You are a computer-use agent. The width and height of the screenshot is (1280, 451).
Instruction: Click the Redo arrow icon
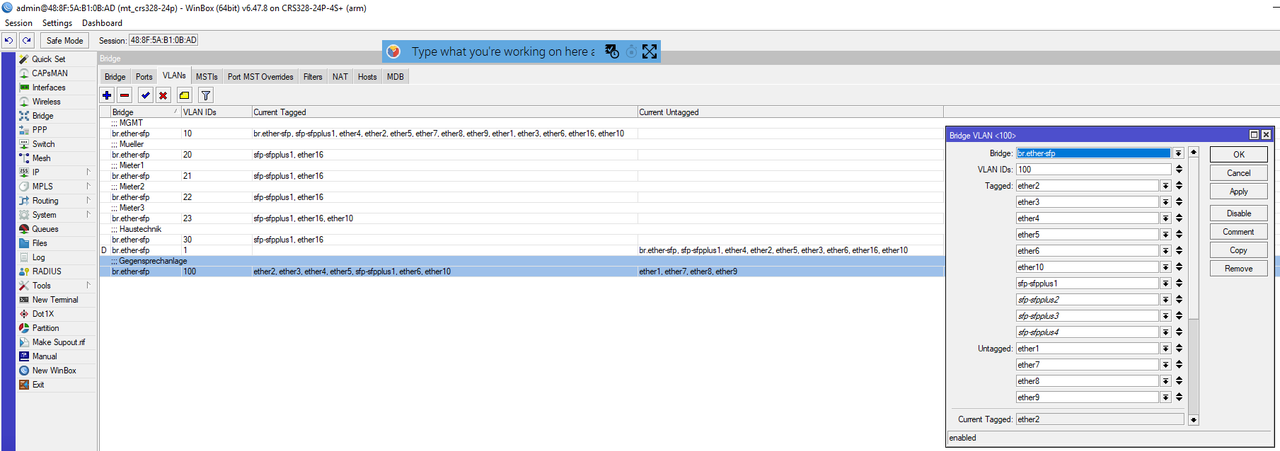(26, 40)
